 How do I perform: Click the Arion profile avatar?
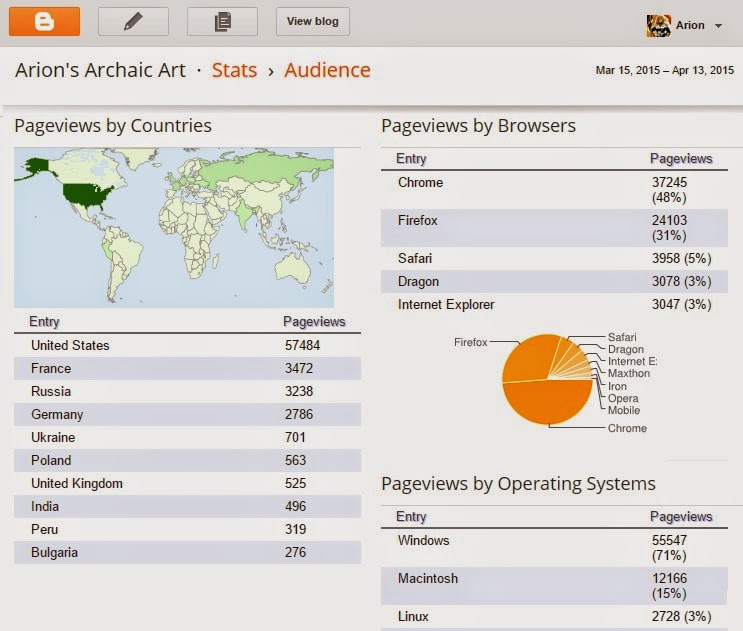click(659, 26)
